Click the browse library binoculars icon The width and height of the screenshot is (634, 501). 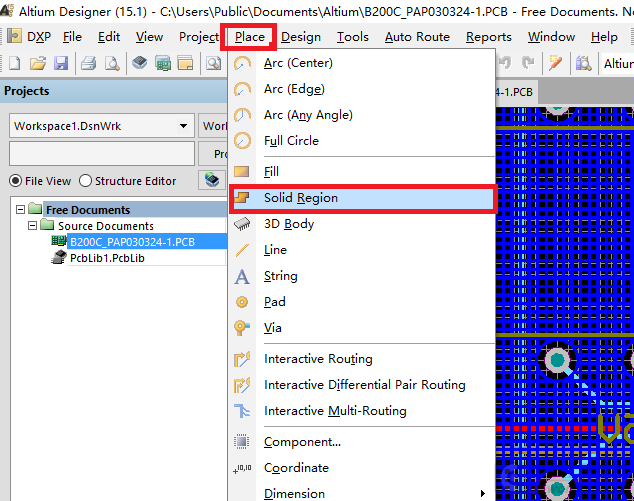click(583, 63)
